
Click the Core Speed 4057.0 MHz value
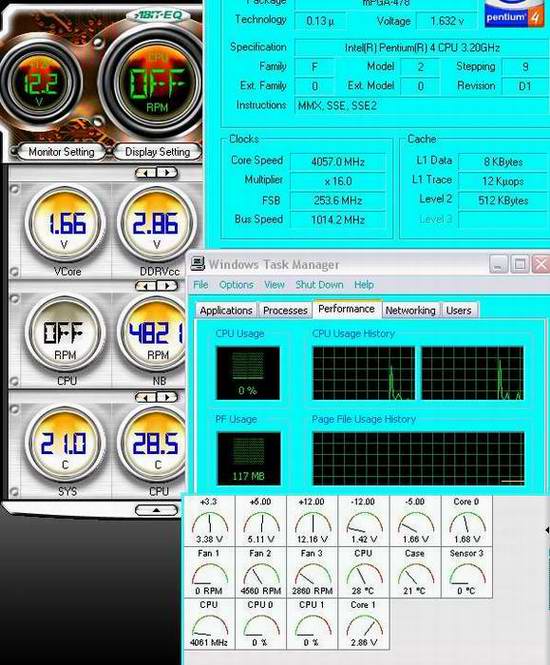click(338, 162)
